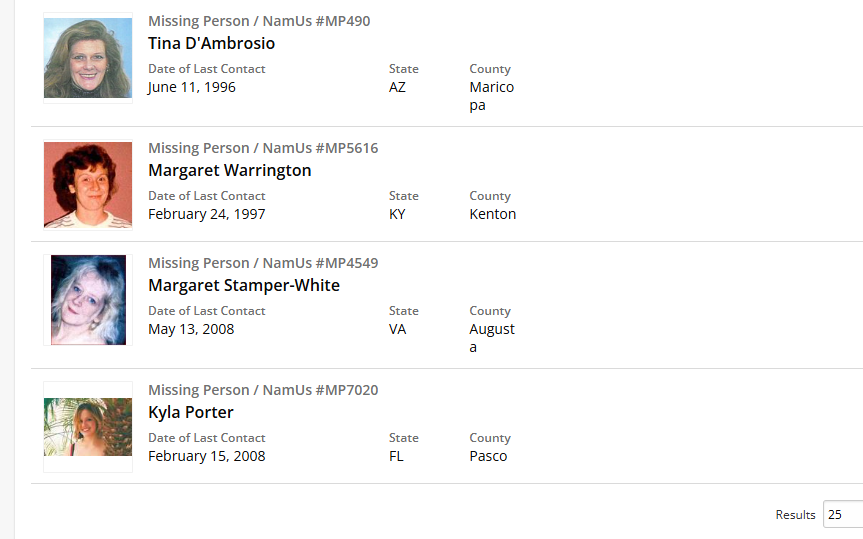The height and width of the screenshot is (539, 863).
Task: Click the June 11, 1996 last contact date
Action: tap(192, 87)
